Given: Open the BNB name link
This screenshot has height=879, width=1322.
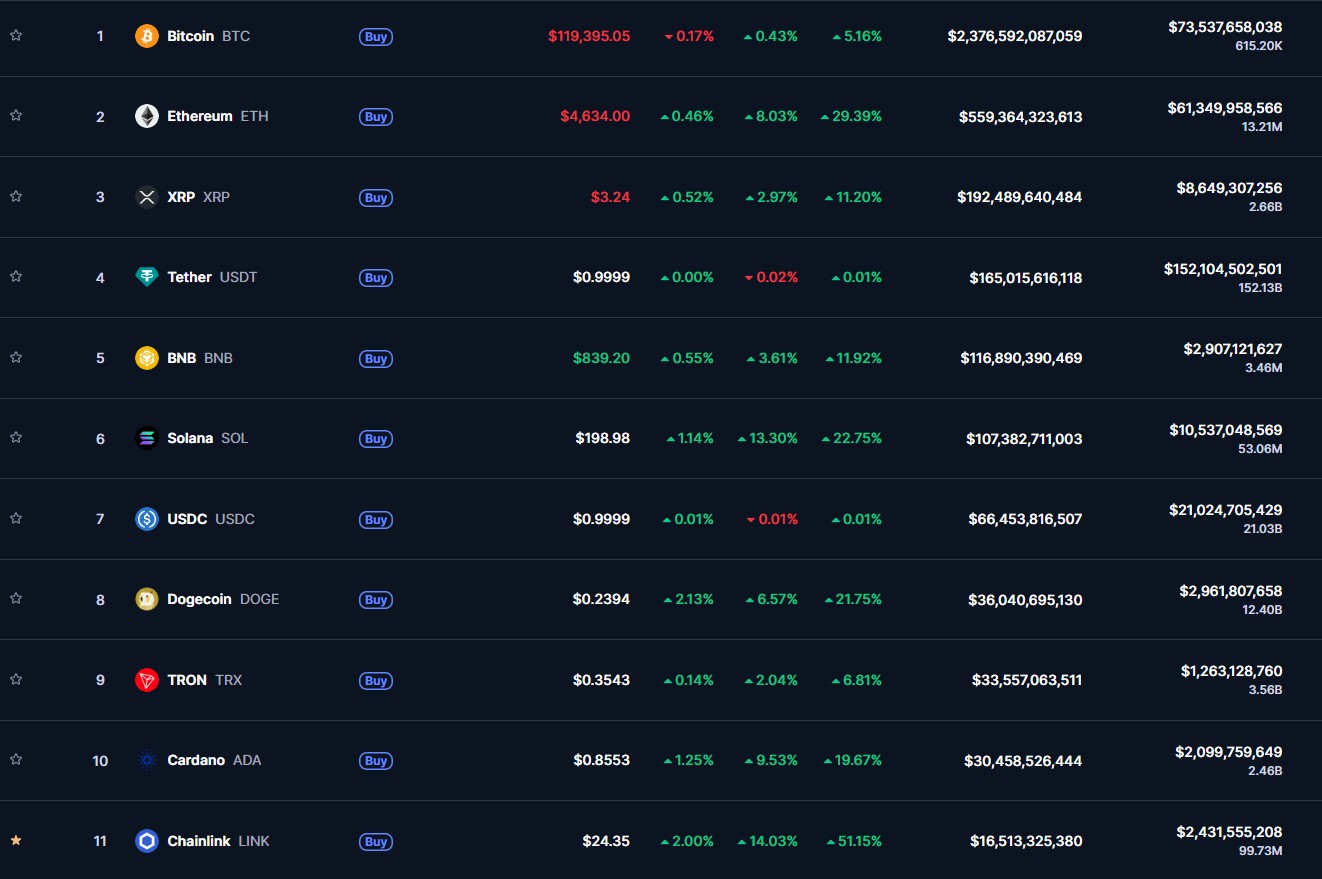Looking at the screenshot, I should [200, 358].
